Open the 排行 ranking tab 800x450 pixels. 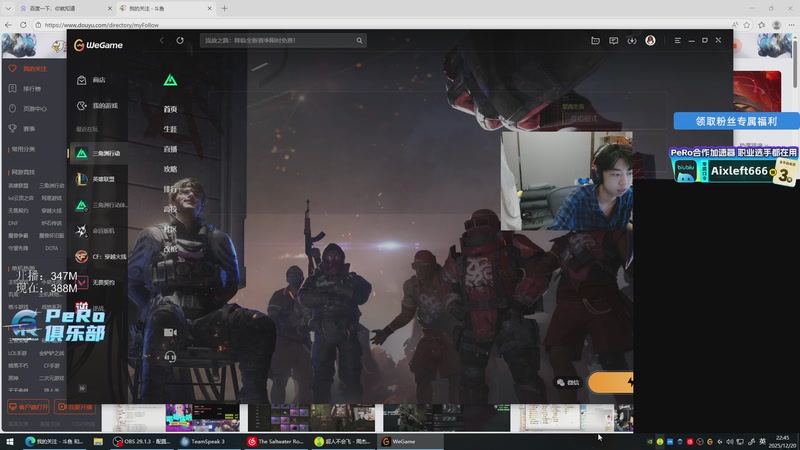point(170,189)
